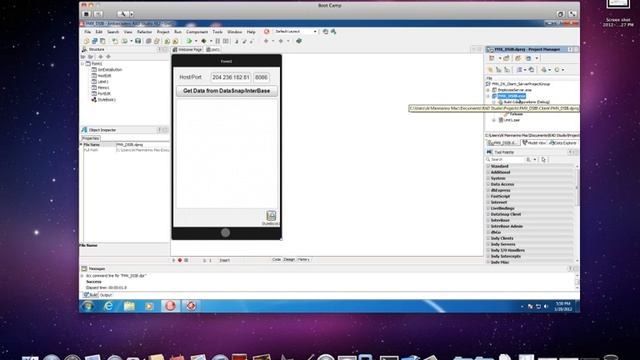
Task: Open Windows Explorer folder from taskbar
Action: tap(129, 306)
